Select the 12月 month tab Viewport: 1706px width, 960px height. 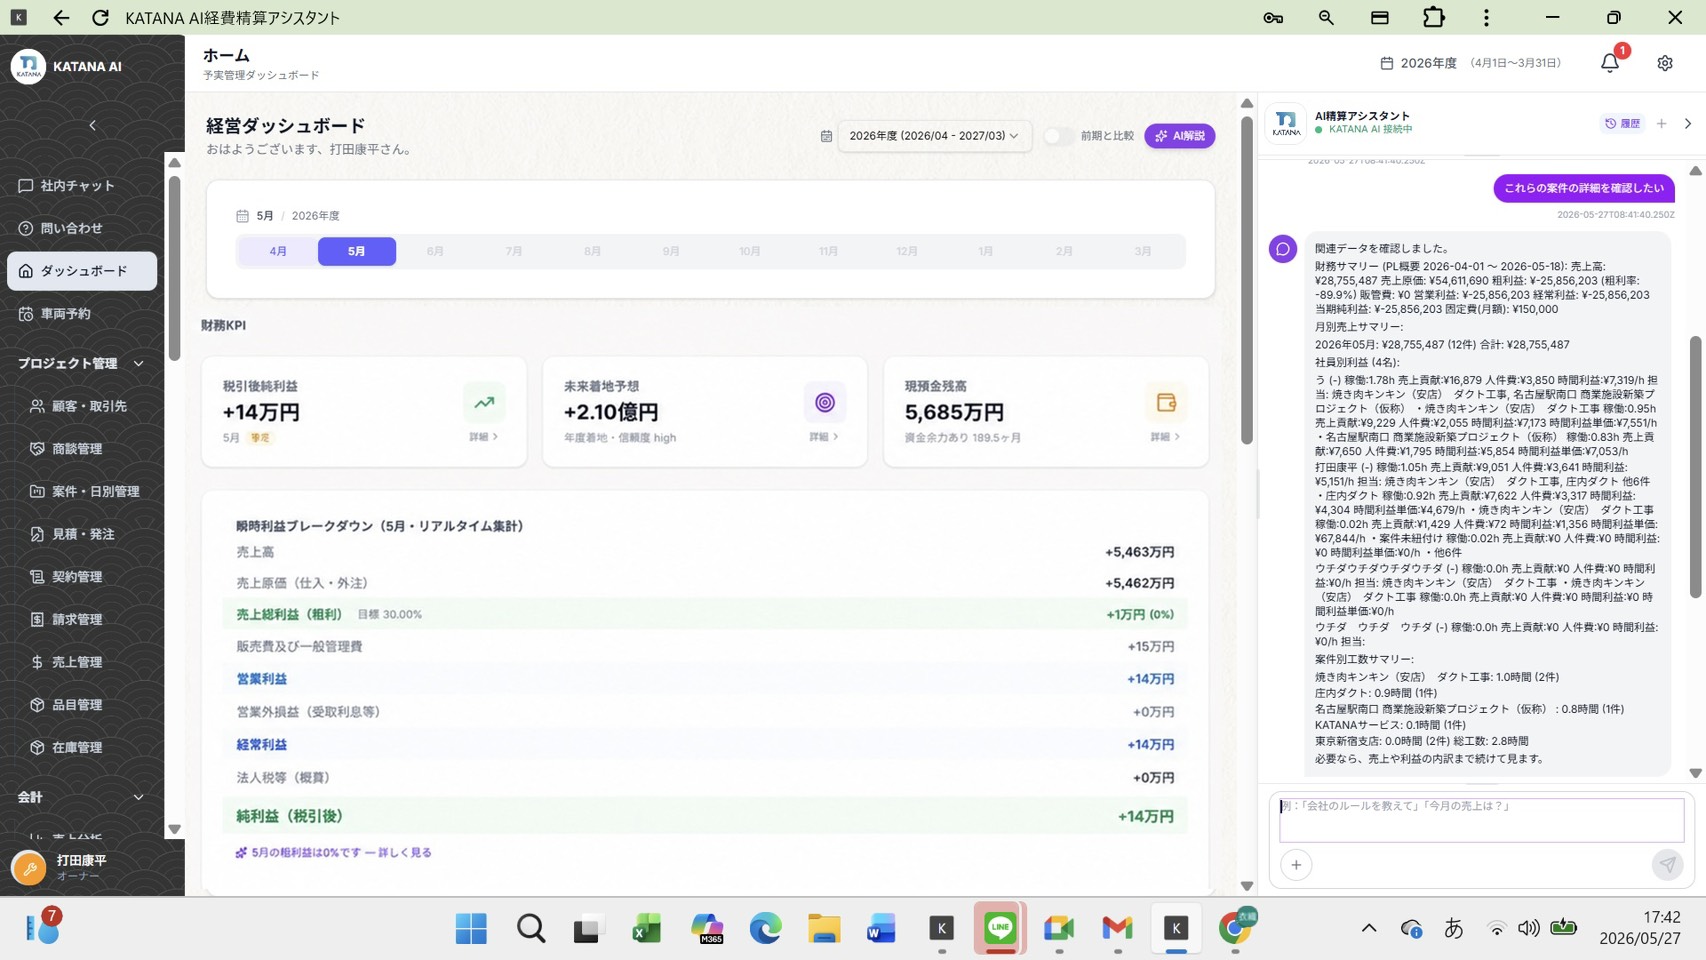click(907, 251)
